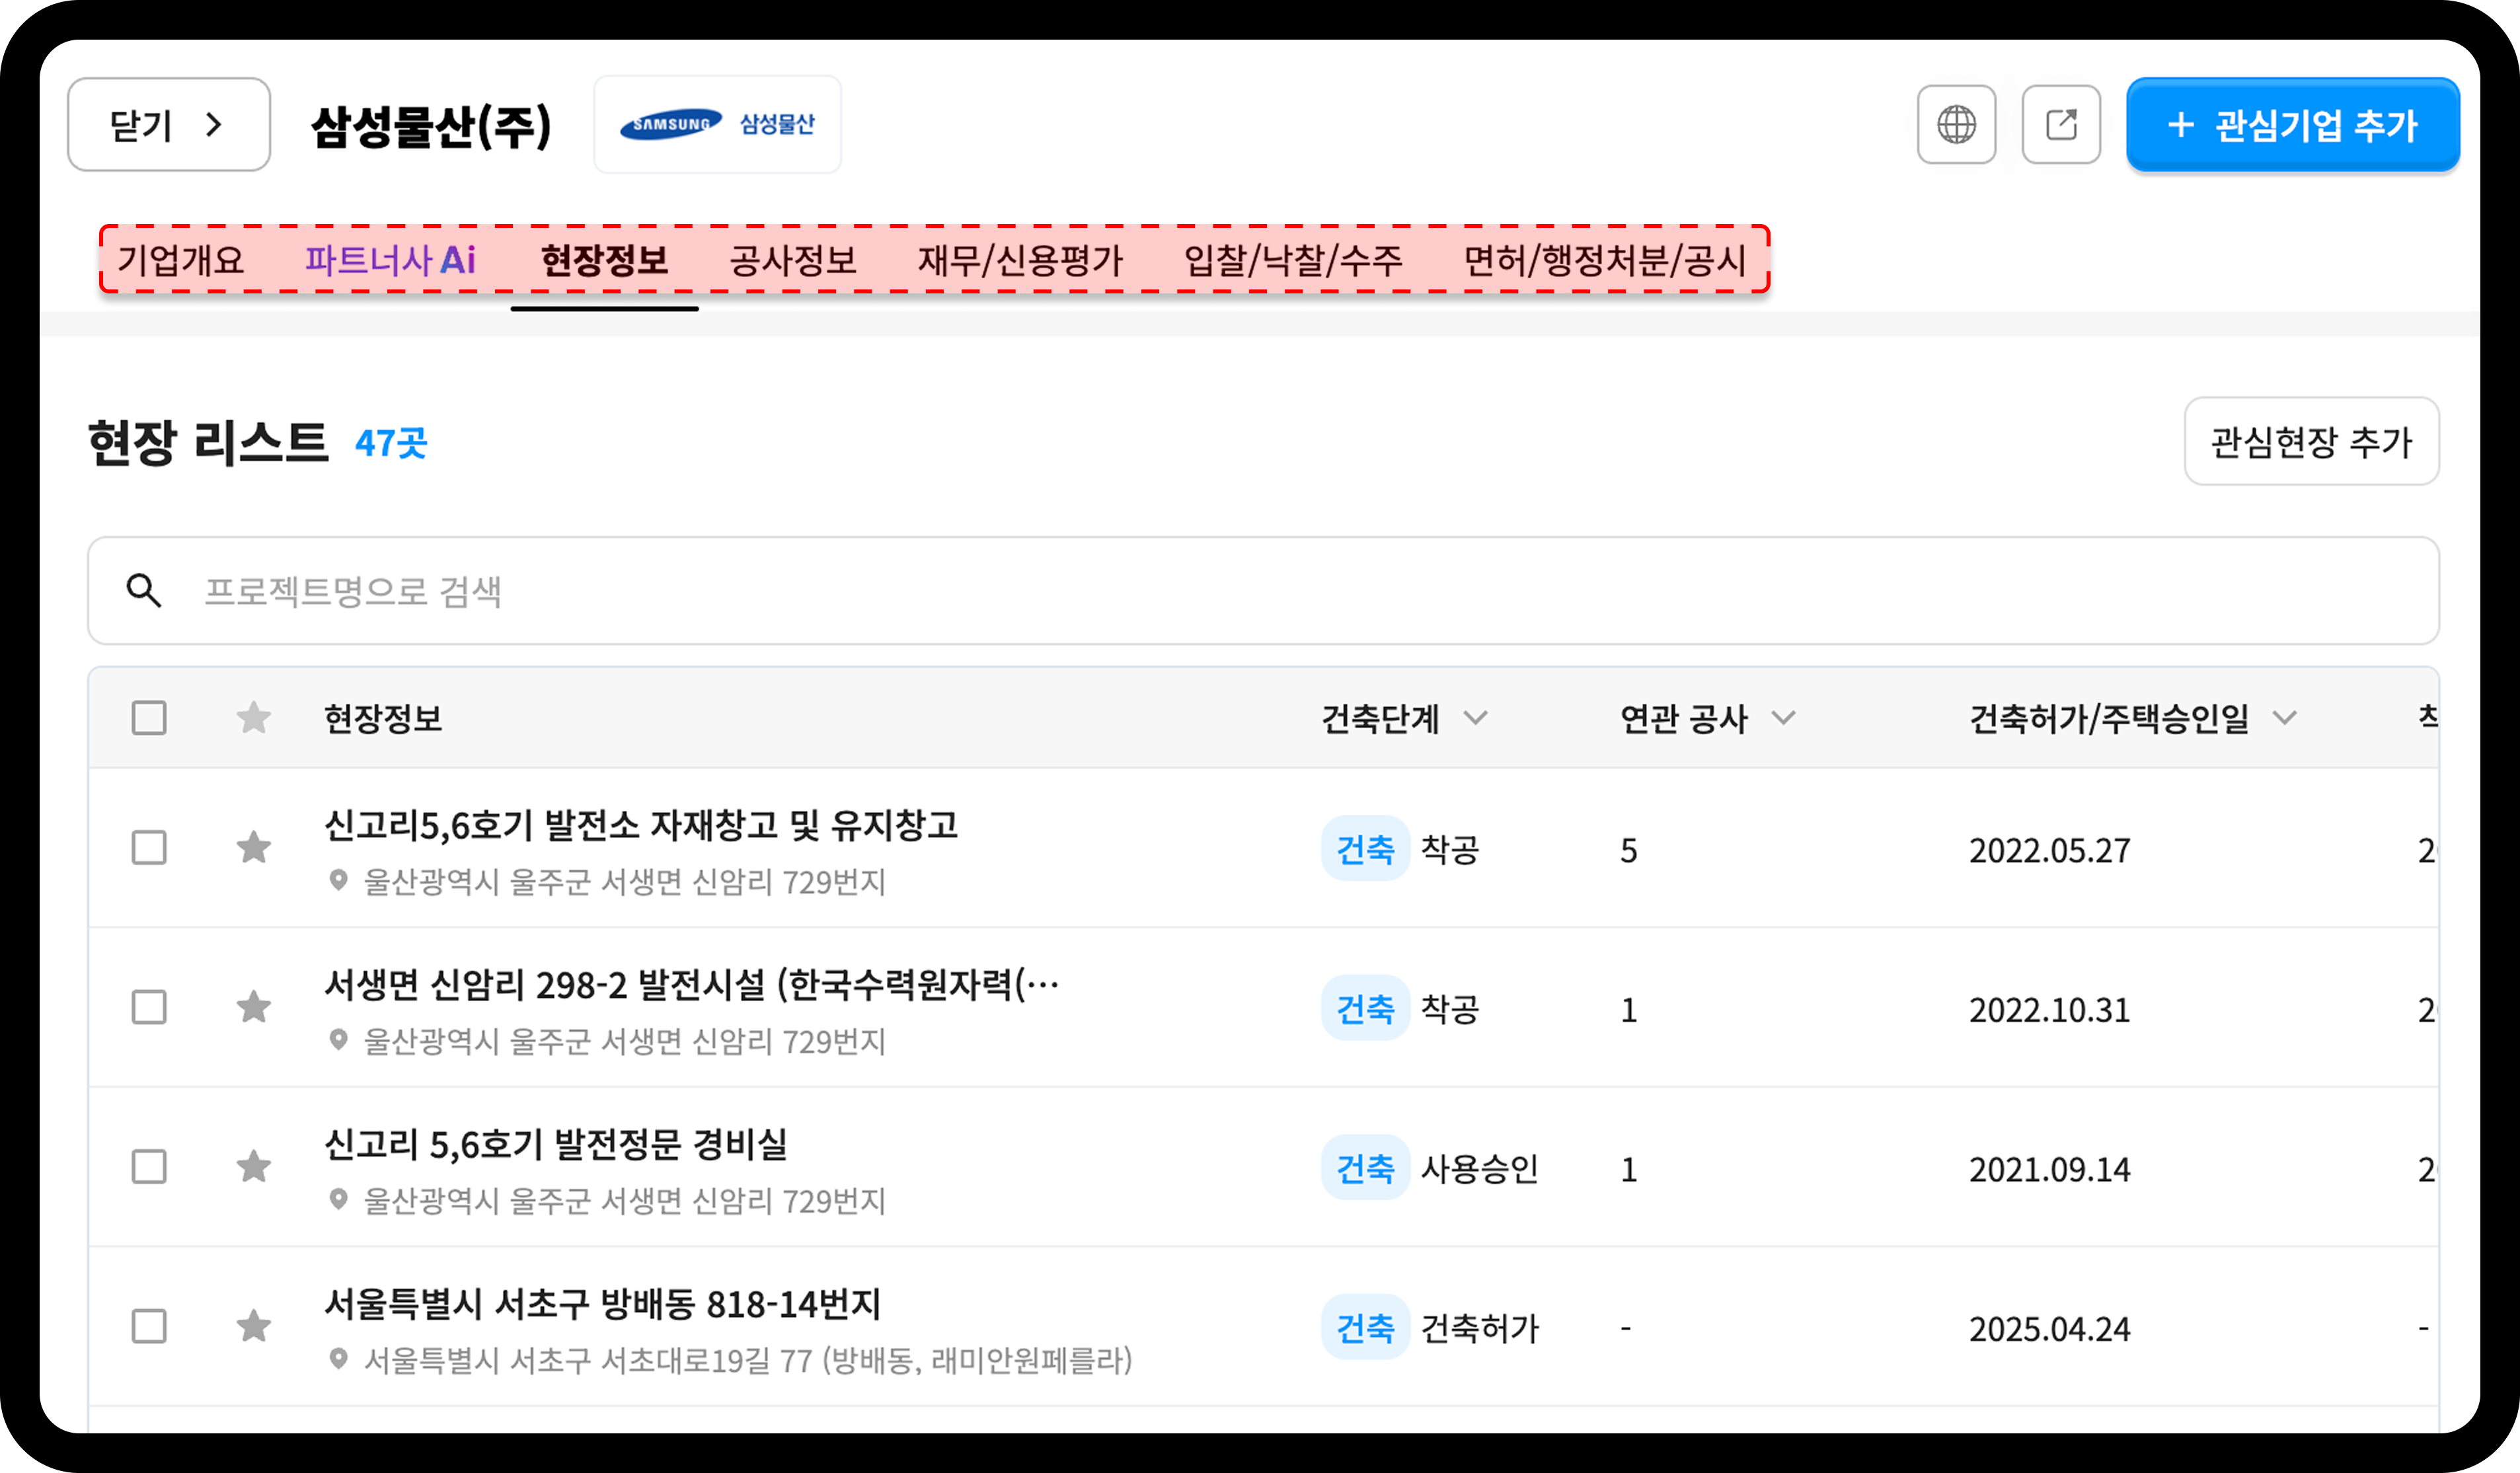The width and height of the screenshot is (2520, 1473).
Task: Click the search magnifier icon
Action: point(144,591)
